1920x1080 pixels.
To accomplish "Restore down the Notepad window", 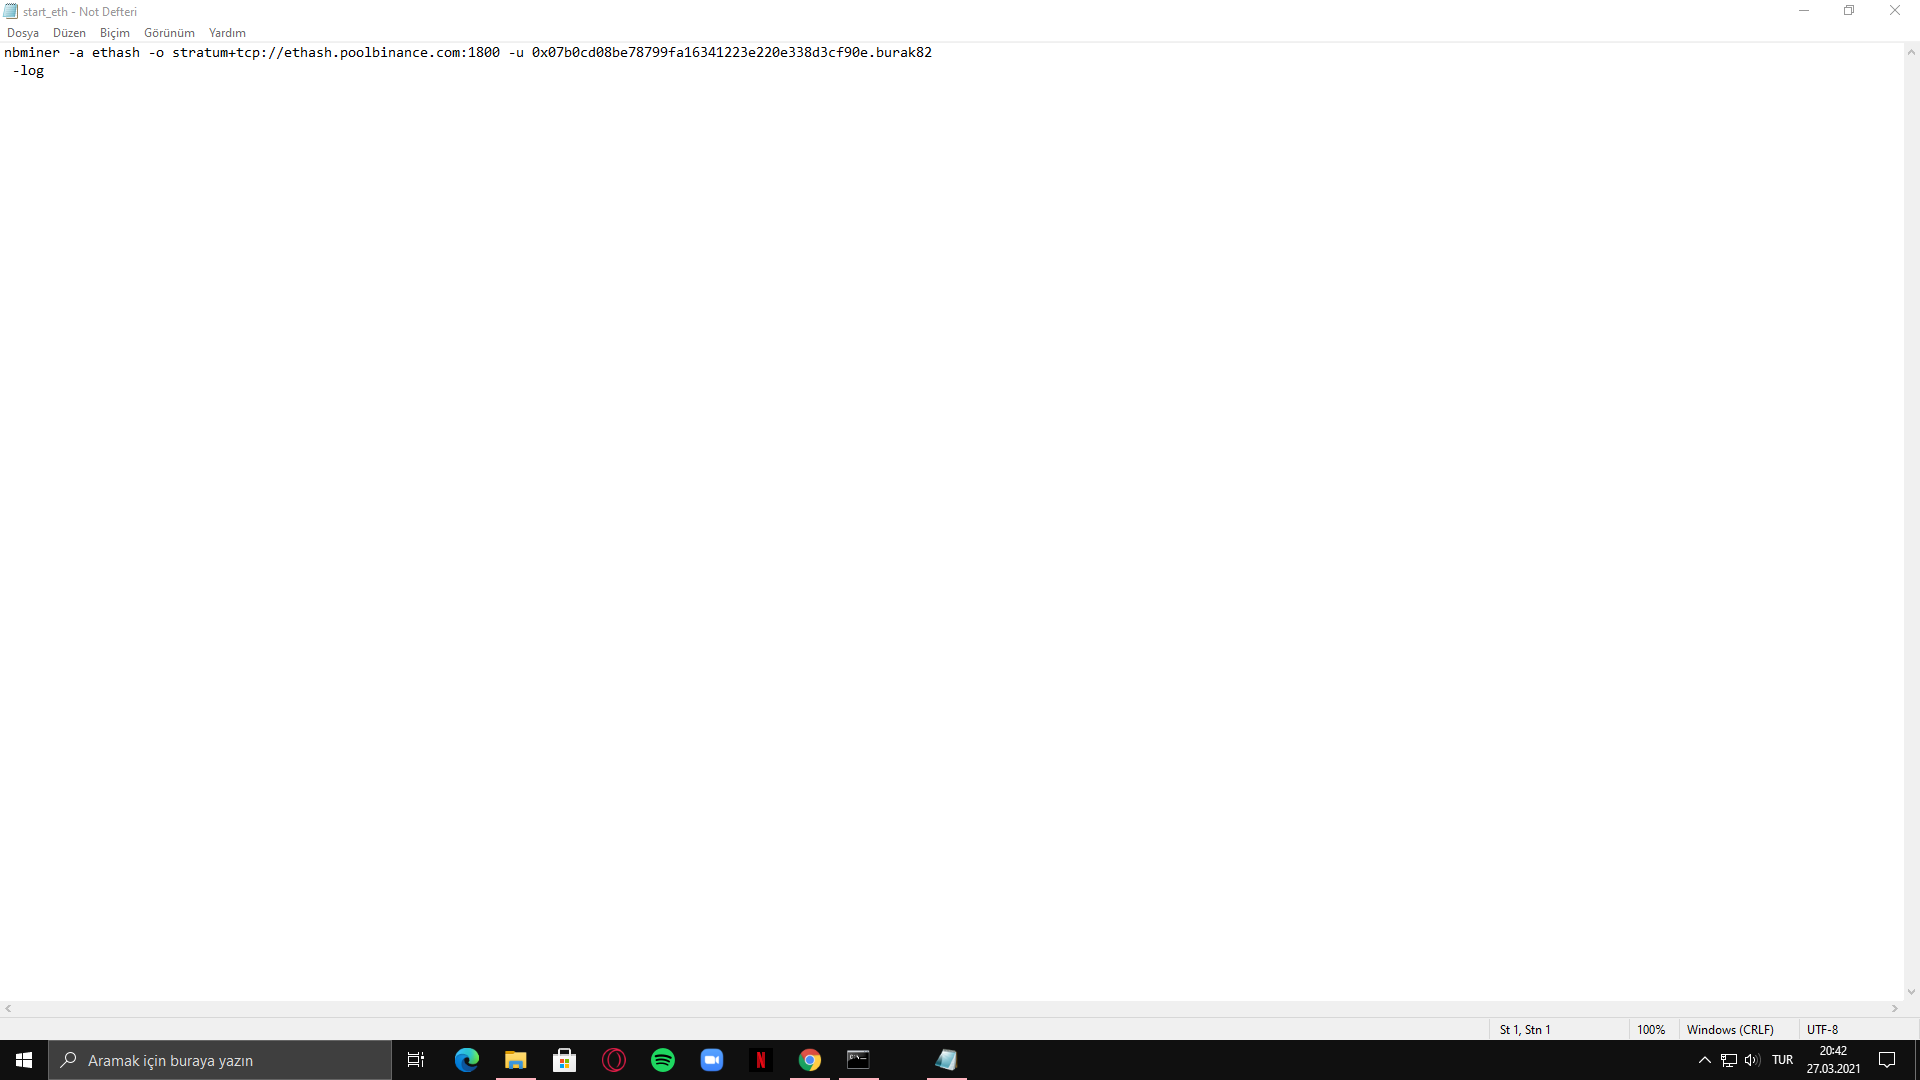I will pos(1849,11).
